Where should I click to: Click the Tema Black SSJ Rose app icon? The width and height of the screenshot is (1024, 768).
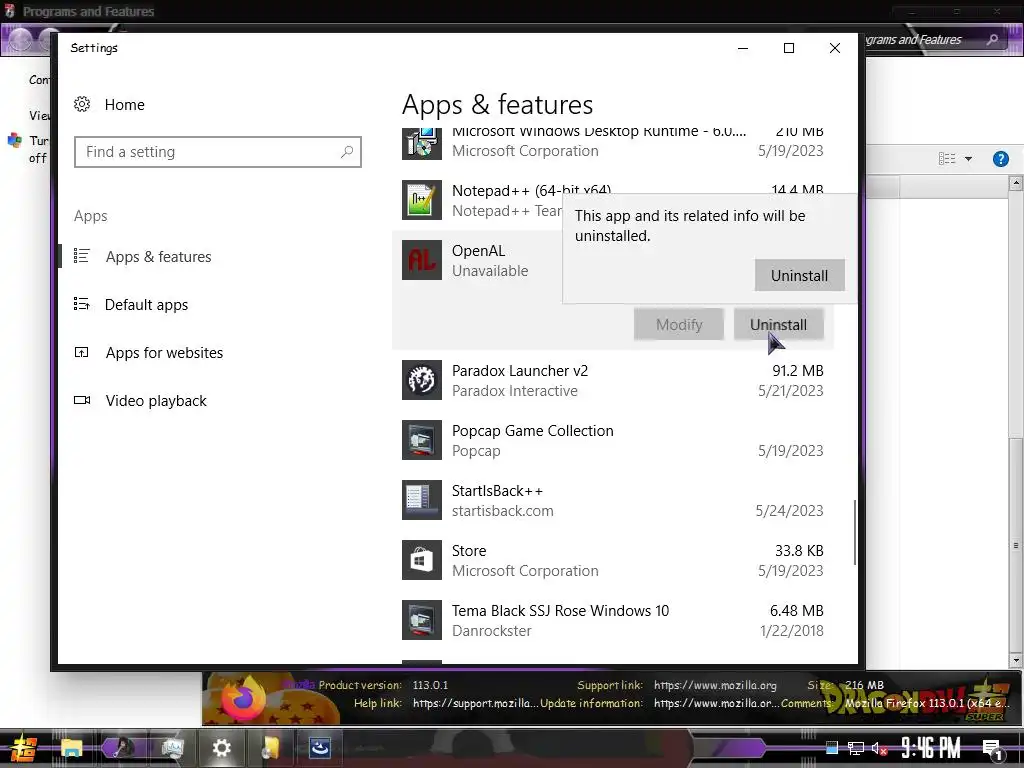point(421,620)
